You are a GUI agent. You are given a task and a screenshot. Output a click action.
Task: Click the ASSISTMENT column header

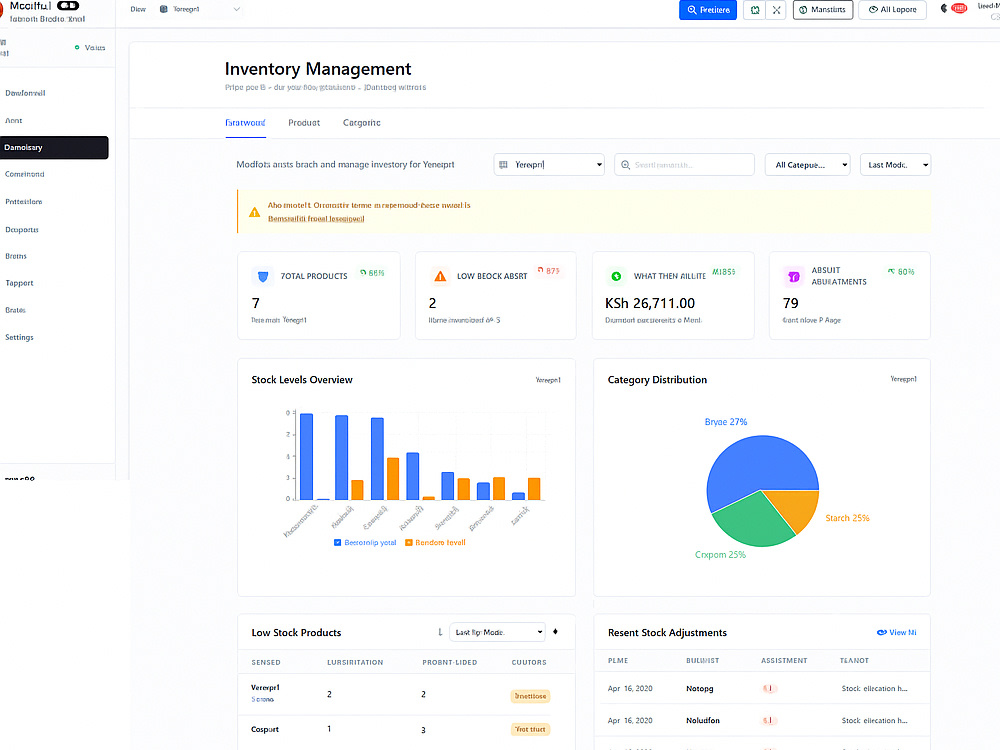(x=784, y=661)
